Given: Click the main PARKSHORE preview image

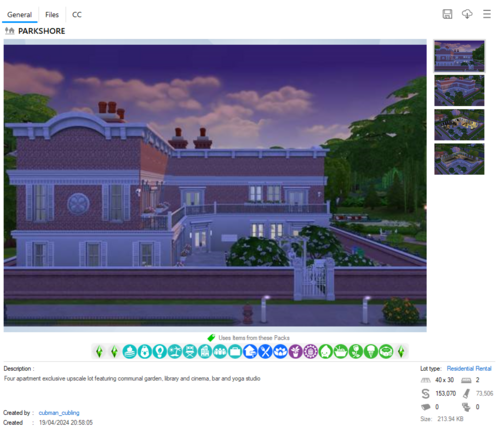Looking at the screenshot, I should click(x=215, y=185).
